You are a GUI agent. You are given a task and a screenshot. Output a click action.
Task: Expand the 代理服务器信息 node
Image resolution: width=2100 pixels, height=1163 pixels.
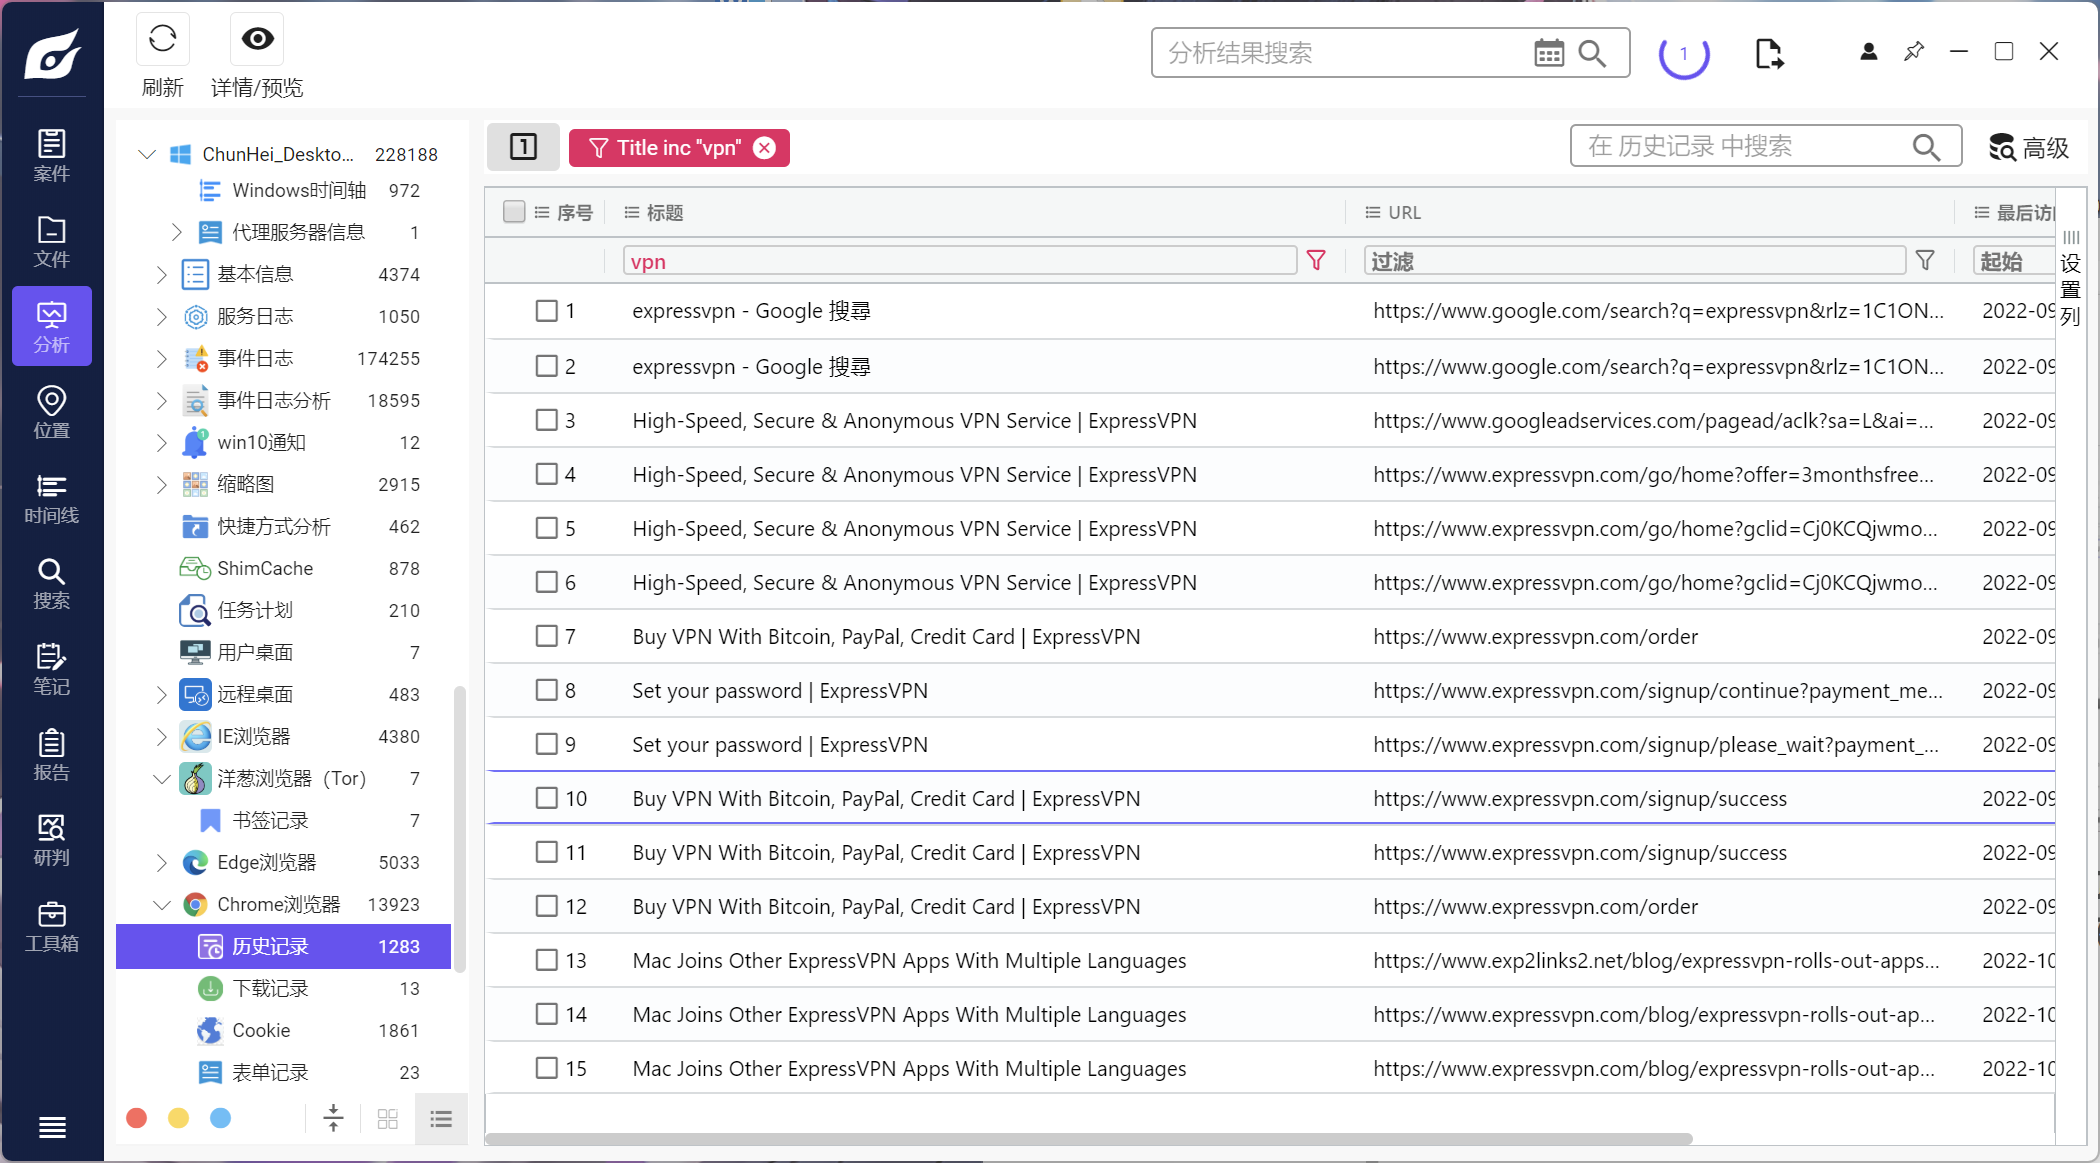click(x=176, y=232)
